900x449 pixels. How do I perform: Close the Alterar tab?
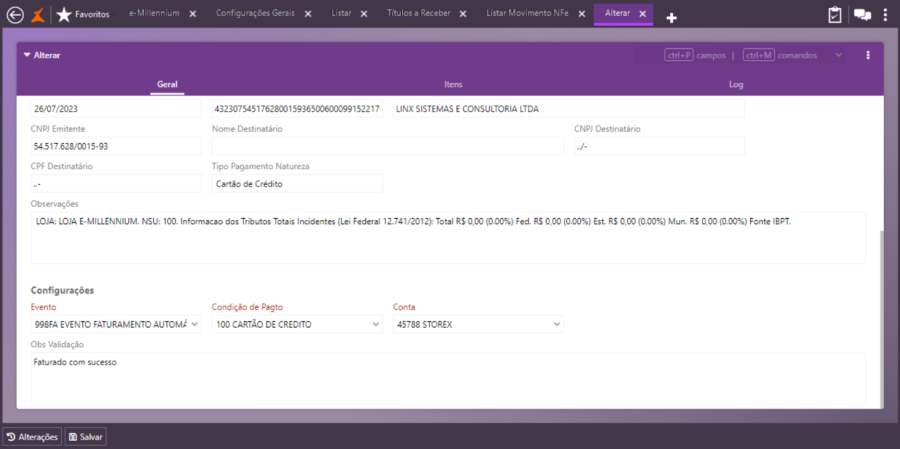click(642, 14)
